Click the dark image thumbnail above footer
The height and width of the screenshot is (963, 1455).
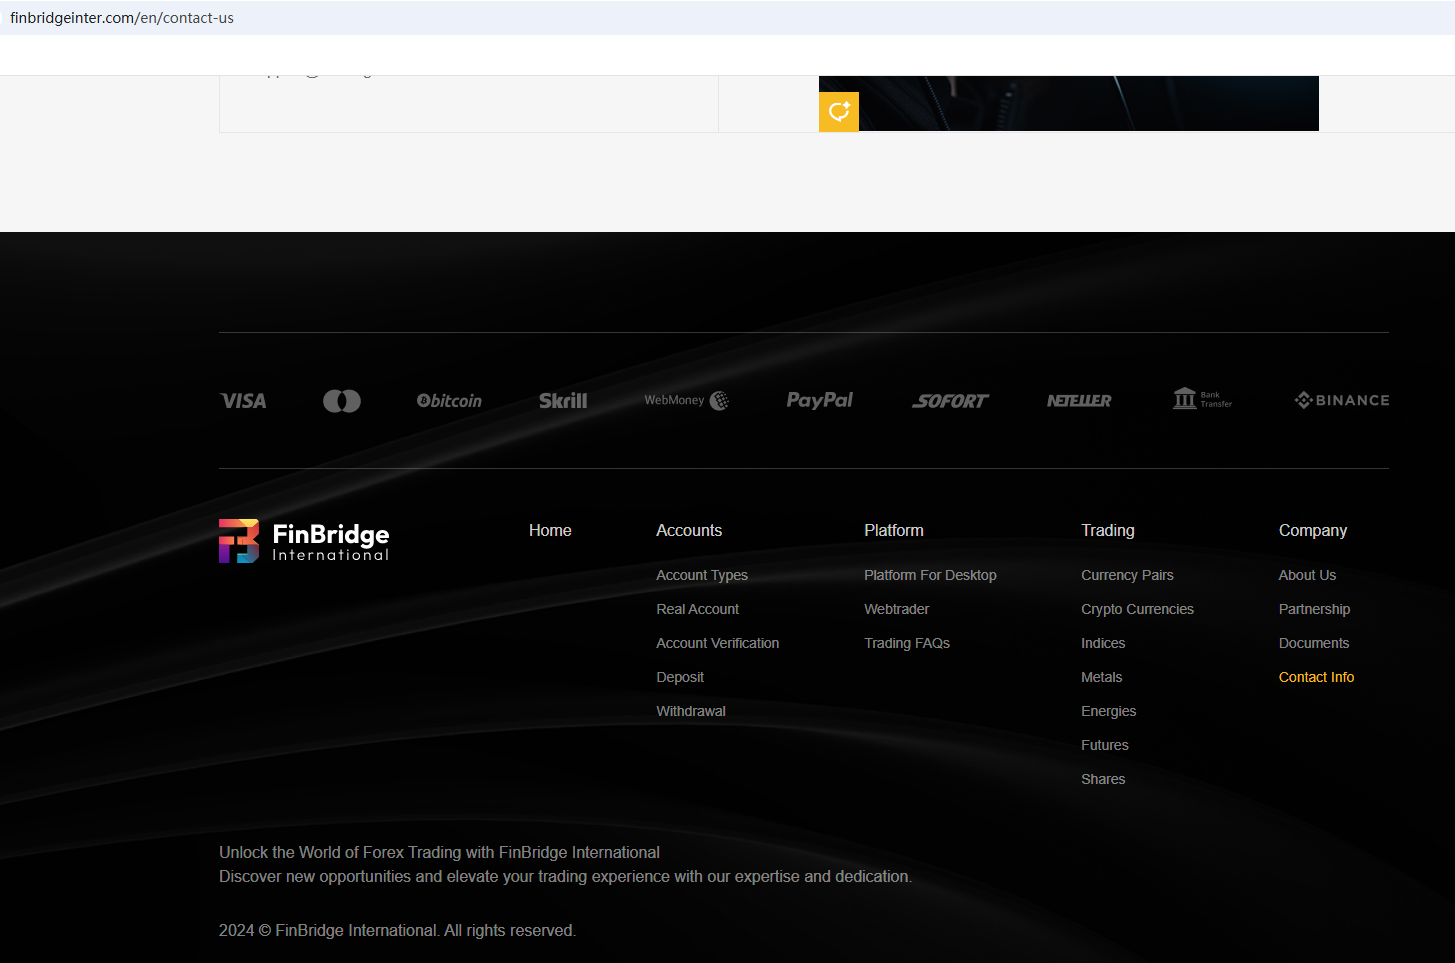point(1069,103)
